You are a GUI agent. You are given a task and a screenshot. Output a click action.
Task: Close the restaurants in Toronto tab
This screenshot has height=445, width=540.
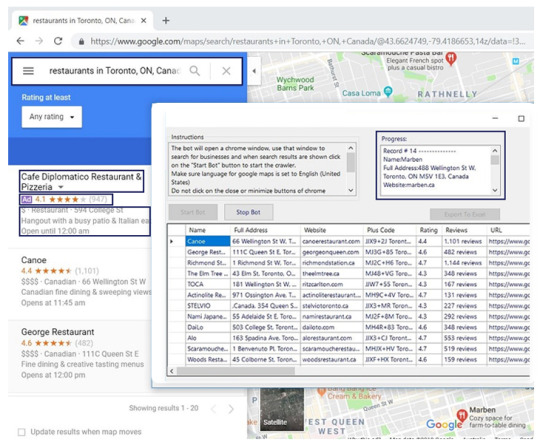point(144,21)
